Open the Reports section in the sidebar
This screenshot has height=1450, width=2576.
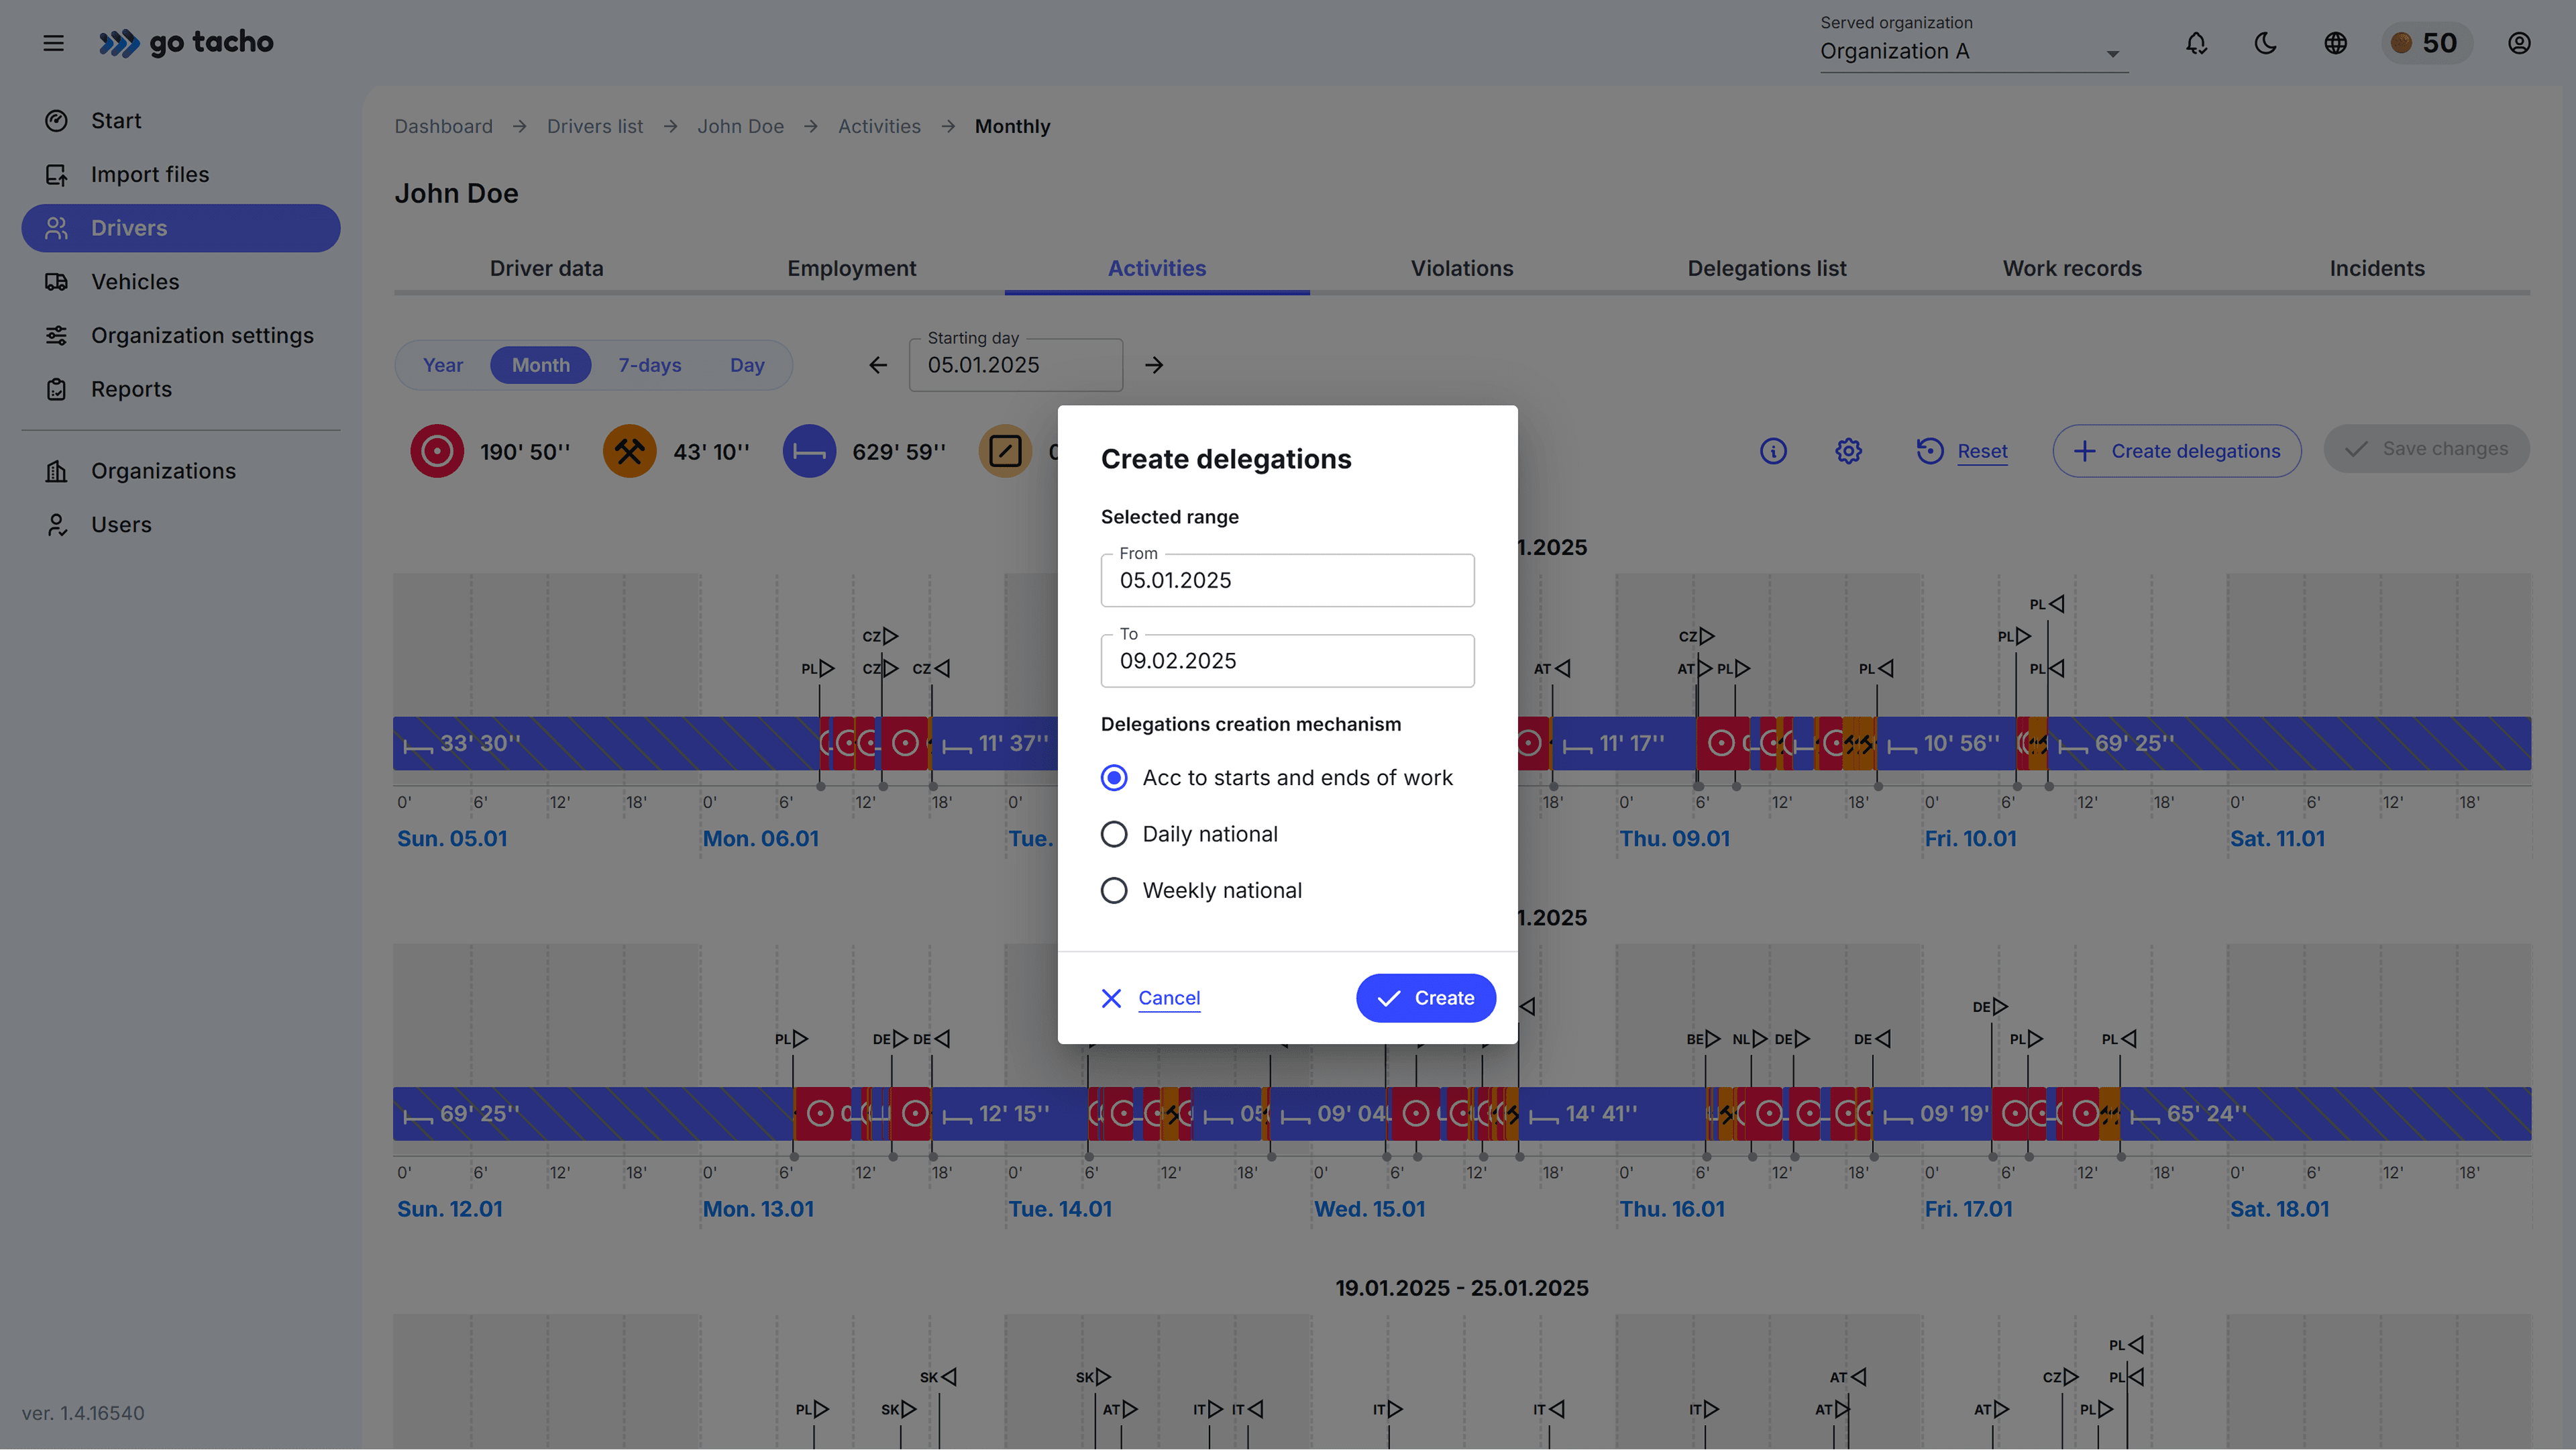click(131, 388)
